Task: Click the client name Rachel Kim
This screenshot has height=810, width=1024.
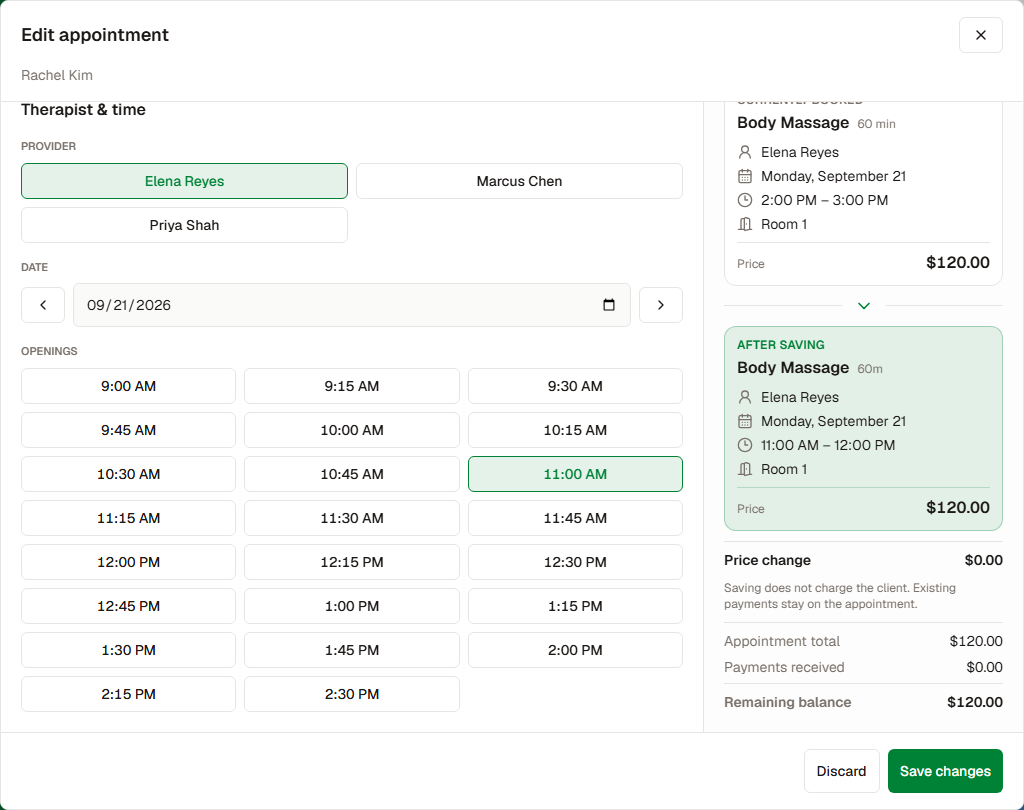Action: click(x=57, y=76)
